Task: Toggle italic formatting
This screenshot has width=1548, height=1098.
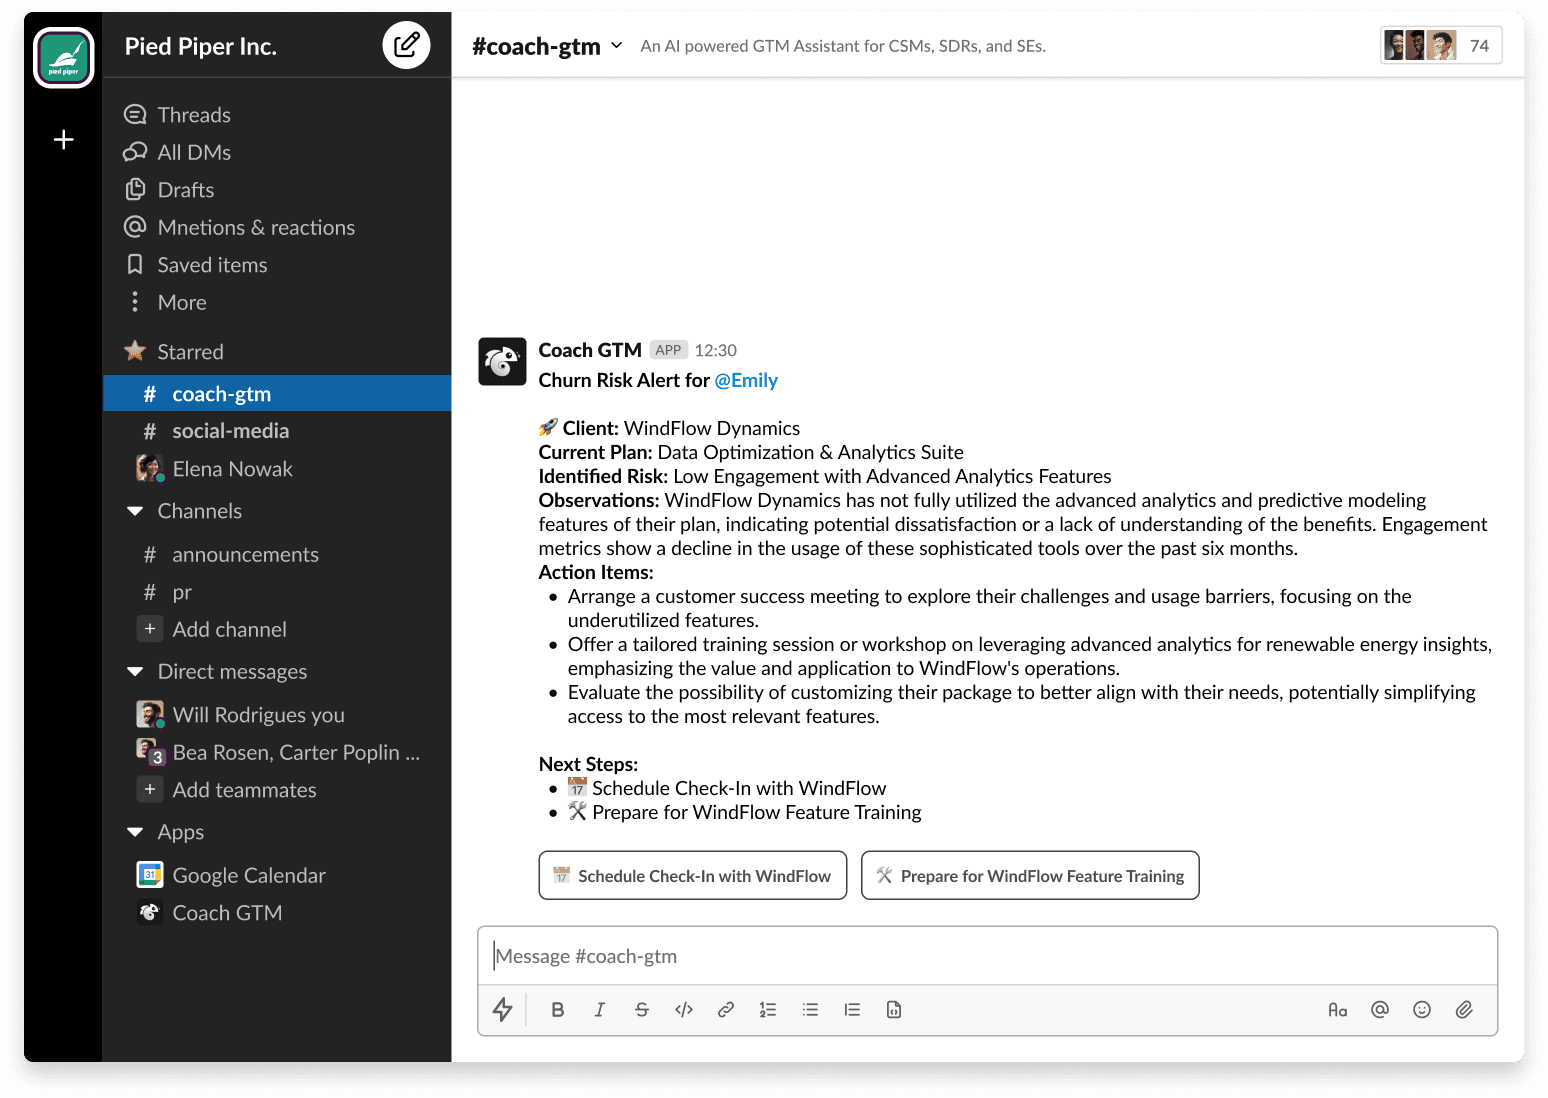Action: tap(600, 1010)
